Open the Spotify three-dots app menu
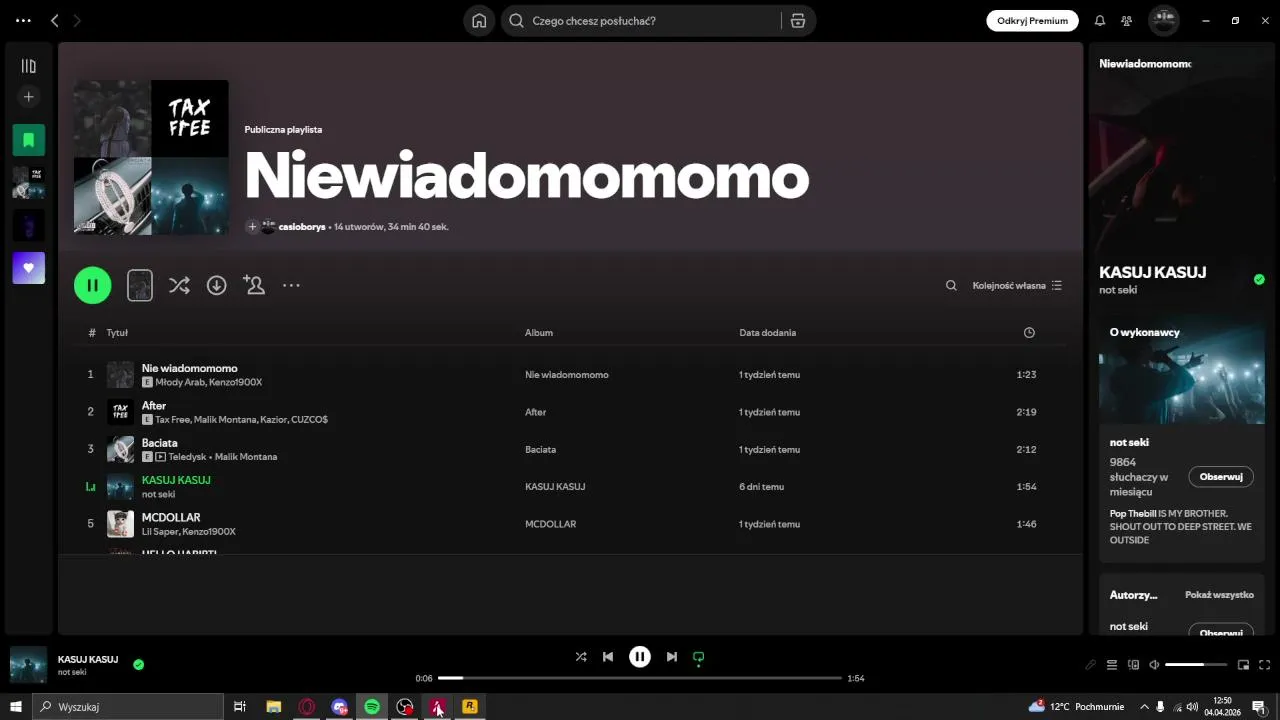1280x720 pixels. [23, 20]
